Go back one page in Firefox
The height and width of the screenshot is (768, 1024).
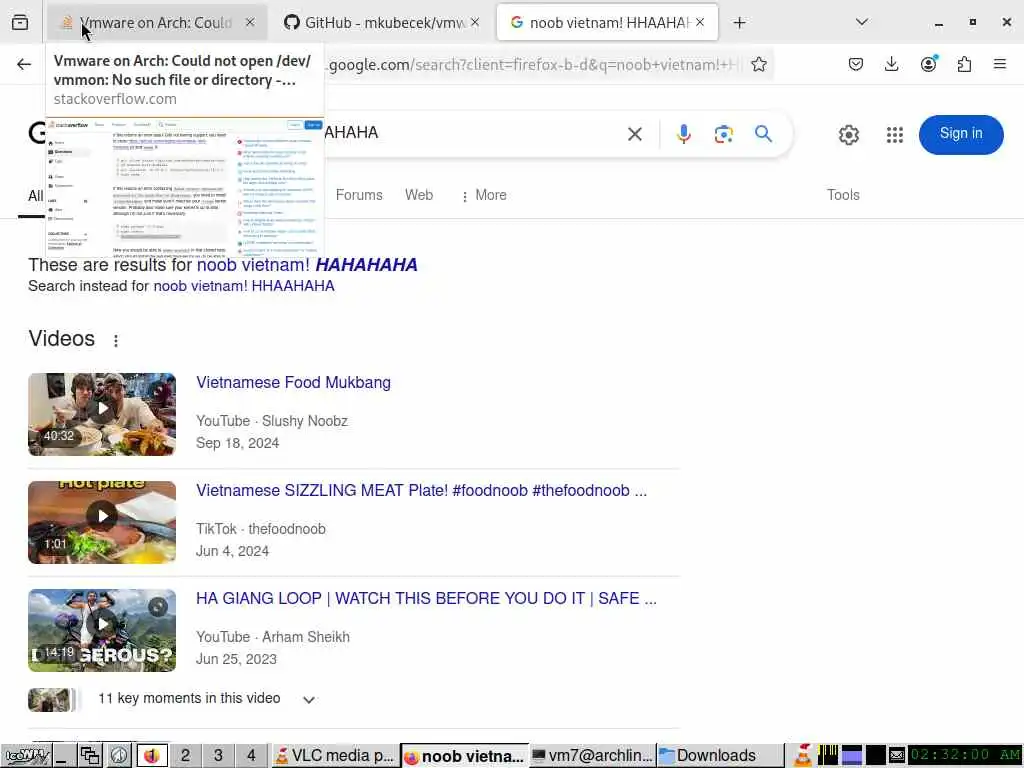click(24, 64)
